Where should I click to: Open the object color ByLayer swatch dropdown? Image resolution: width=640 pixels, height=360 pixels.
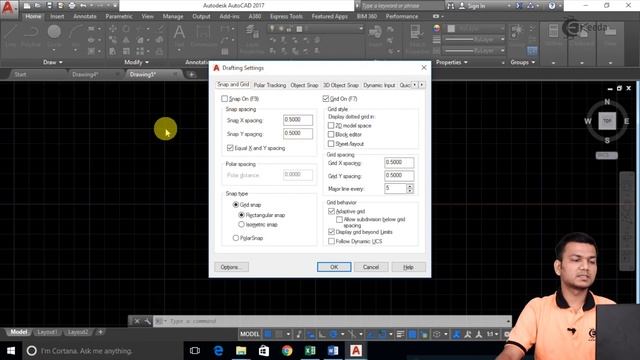click(x=475, y=28)
